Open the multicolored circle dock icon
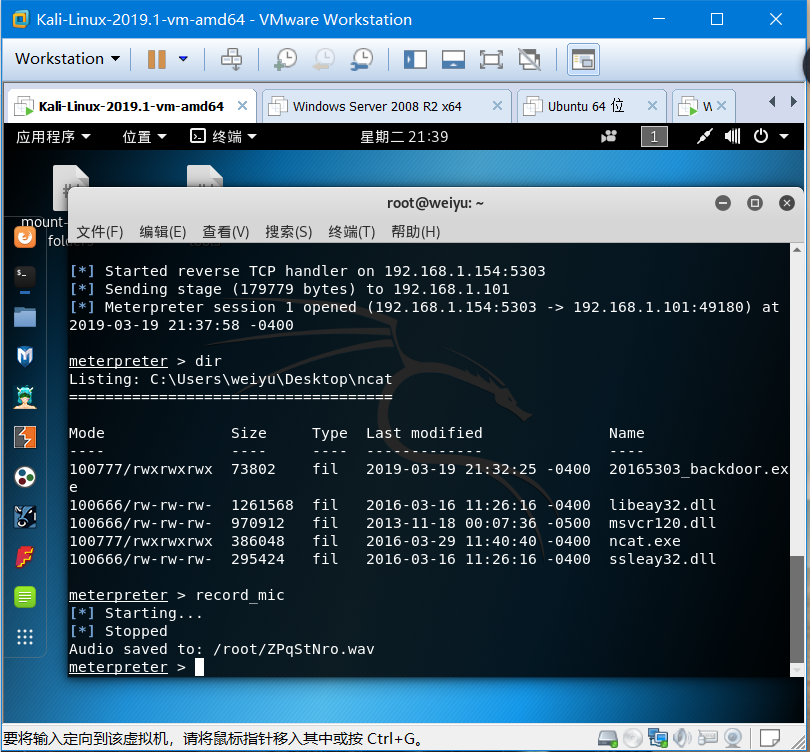The height and width of the screenshot is (752, 810). pos(25,477)
